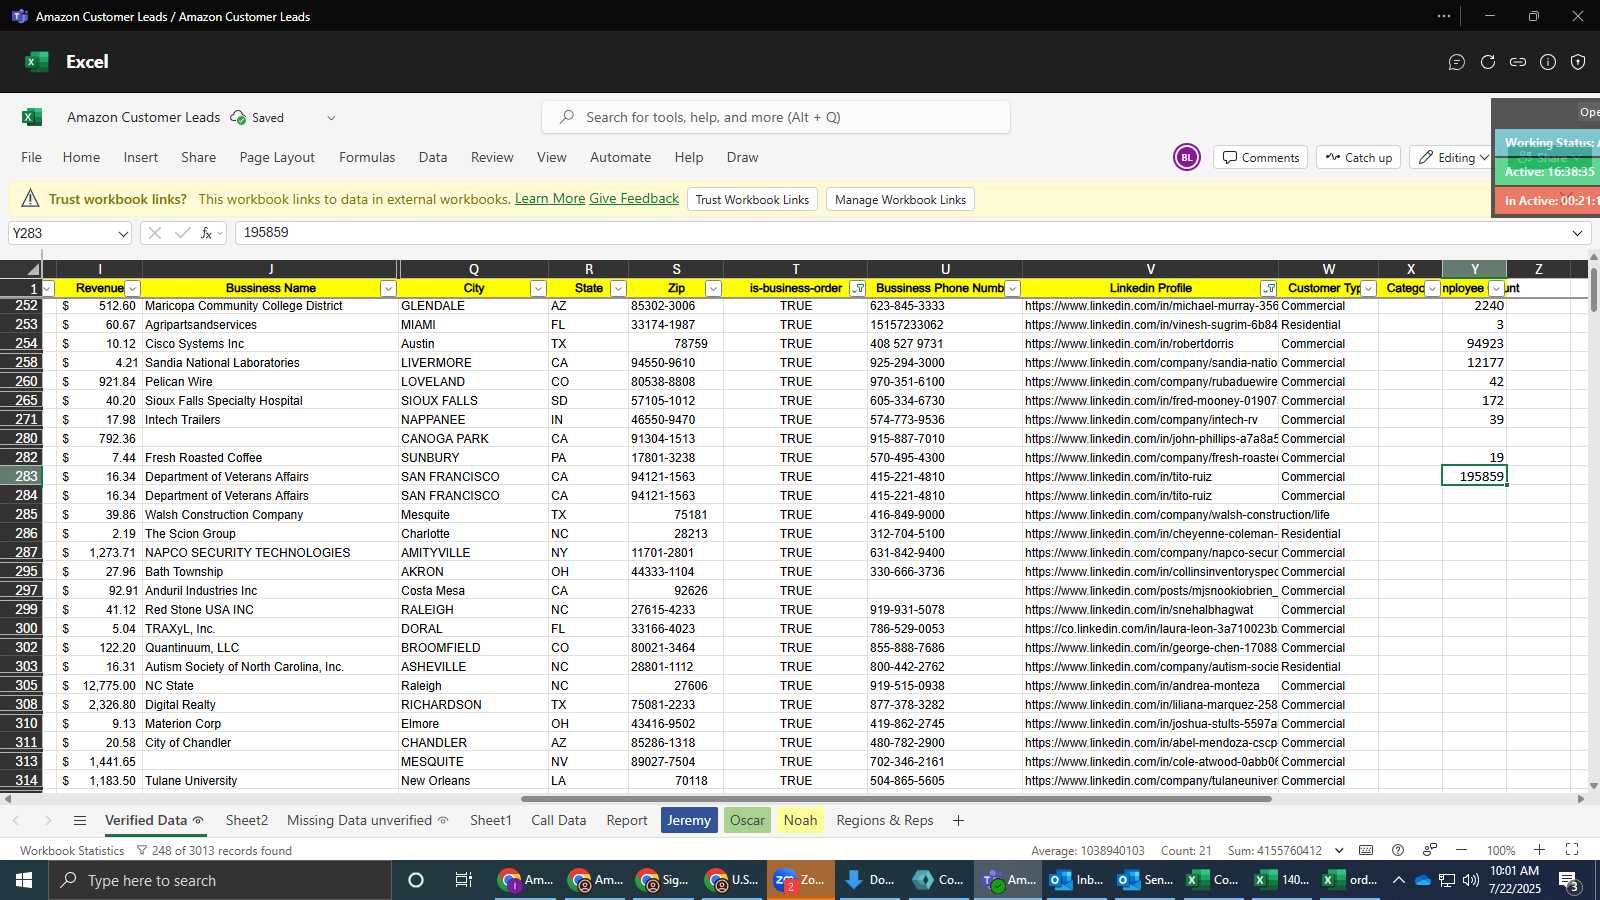Click the horizontal scrollbar thumb

[x=896, y=799]
